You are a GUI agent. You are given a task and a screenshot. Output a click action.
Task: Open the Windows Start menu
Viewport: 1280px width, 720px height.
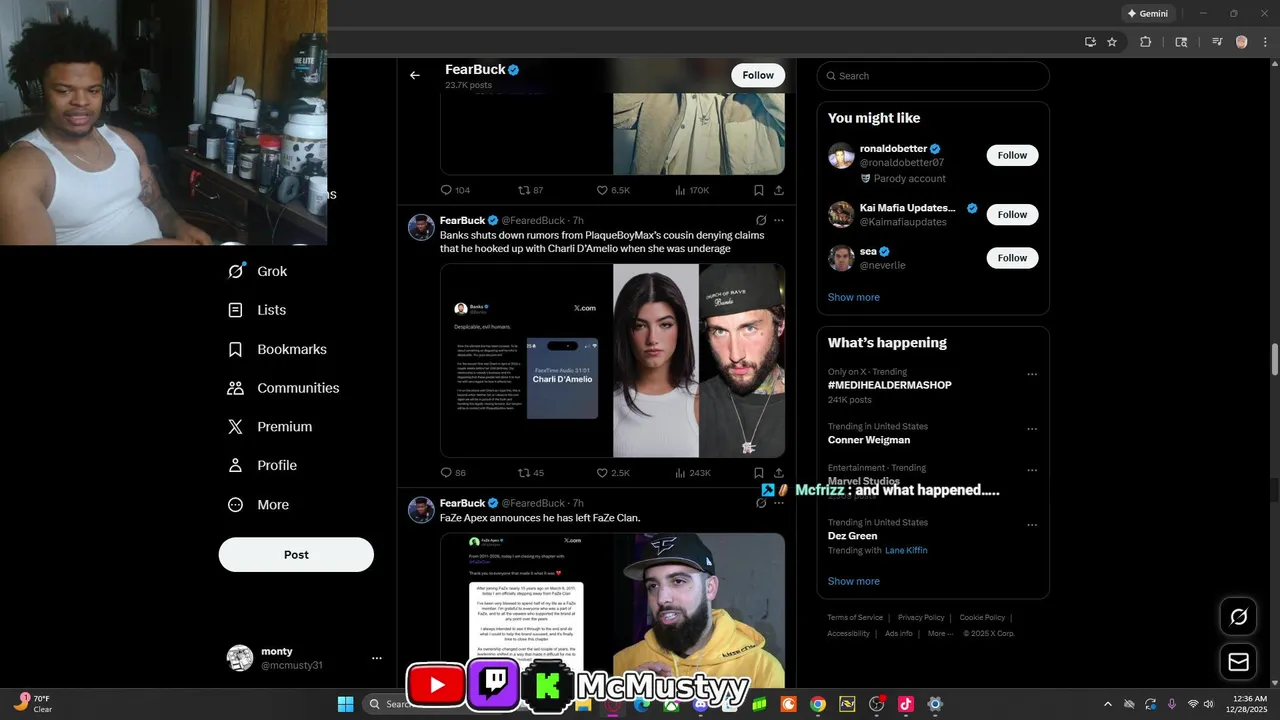(x=345, y=704)
